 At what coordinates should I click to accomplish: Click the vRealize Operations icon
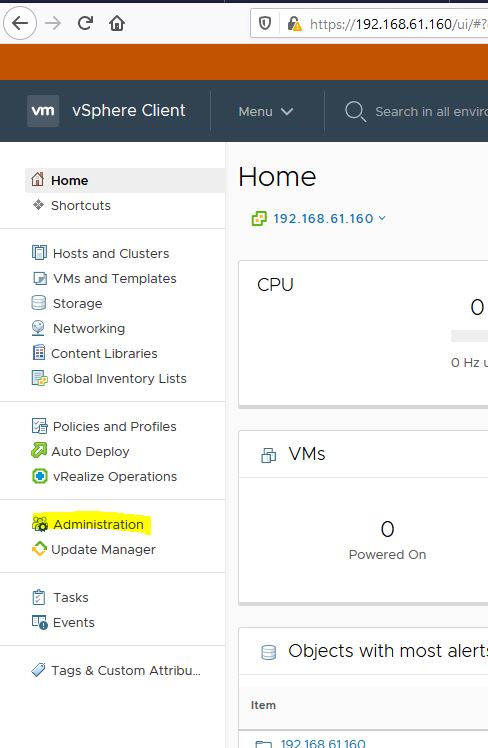40,476
